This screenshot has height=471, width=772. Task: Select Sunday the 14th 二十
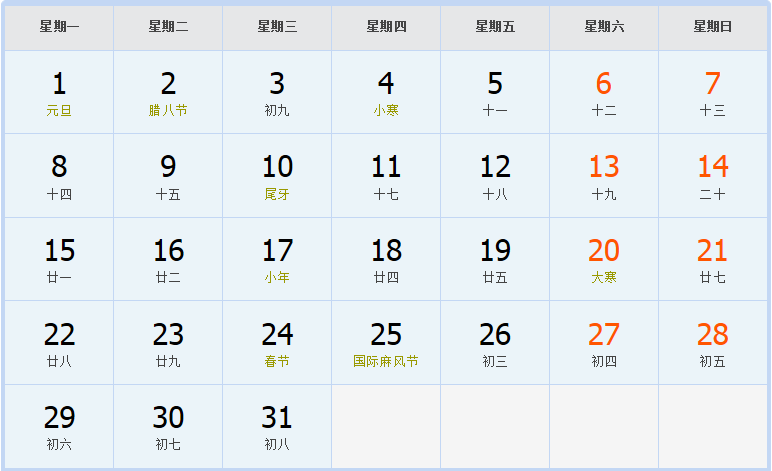[x=713, y=176]
